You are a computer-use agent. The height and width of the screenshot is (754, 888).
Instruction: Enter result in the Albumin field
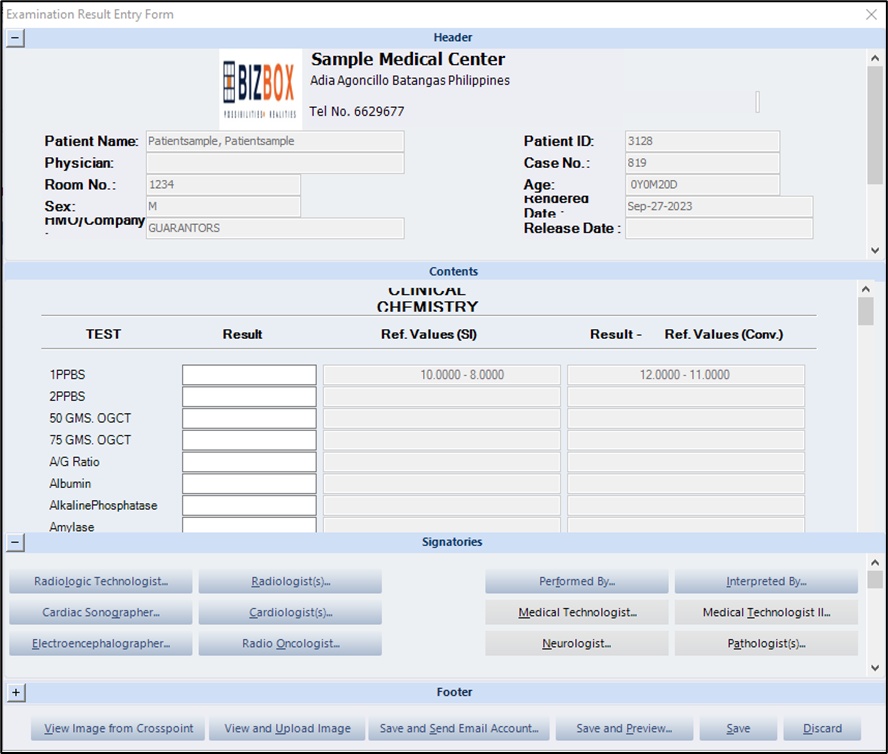click(x=249, y=484)
